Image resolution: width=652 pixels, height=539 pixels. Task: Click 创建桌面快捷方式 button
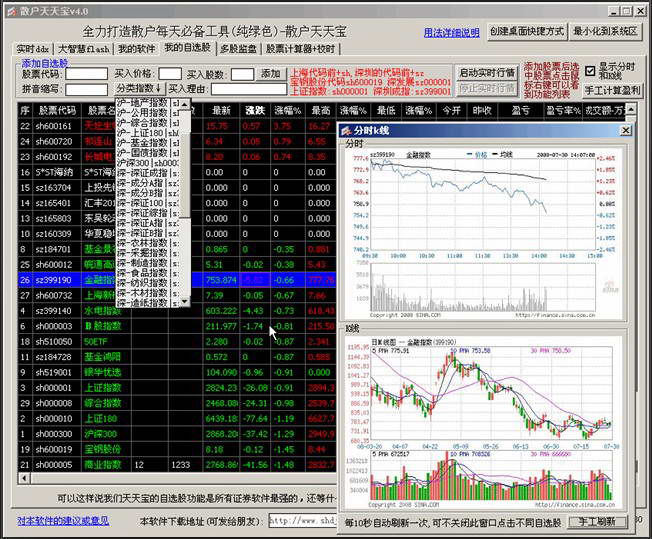pos(527,31)
